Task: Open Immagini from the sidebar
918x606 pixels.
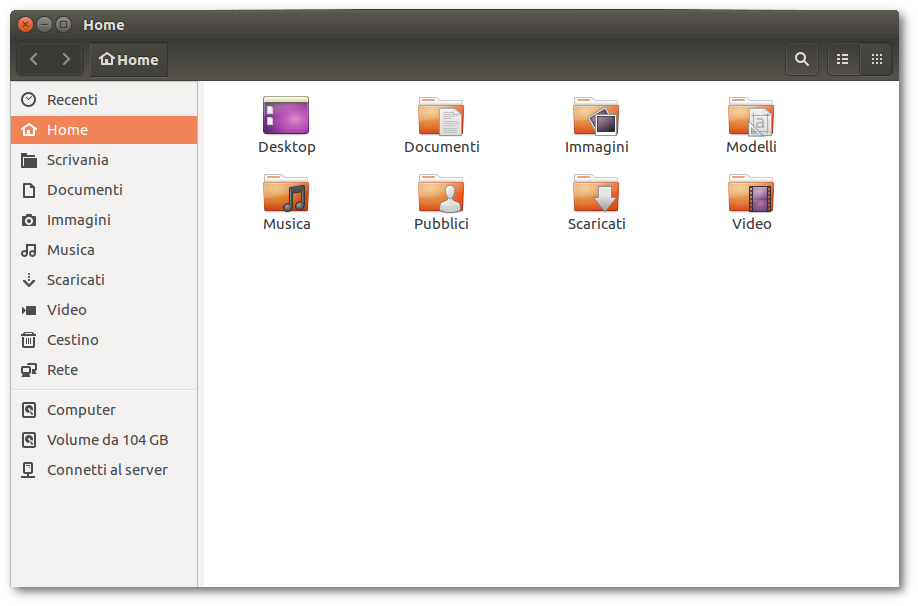Action: (104, 220)
